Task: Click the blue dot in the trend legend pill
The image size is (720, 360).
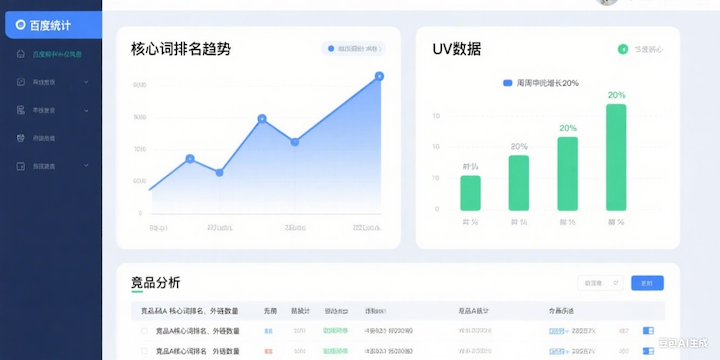Action: click(331, 48)
